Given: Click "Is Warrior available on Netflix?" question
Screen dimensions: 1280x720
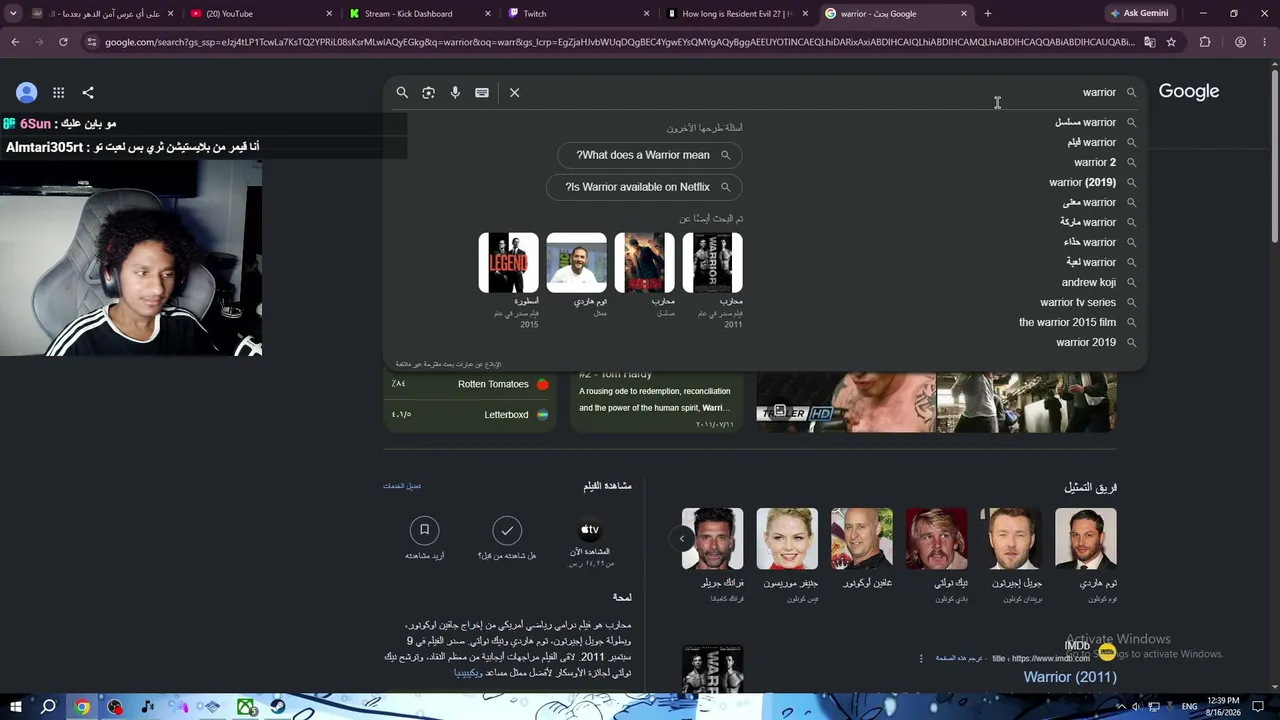Looking at the screenshot, I should 644,187.
